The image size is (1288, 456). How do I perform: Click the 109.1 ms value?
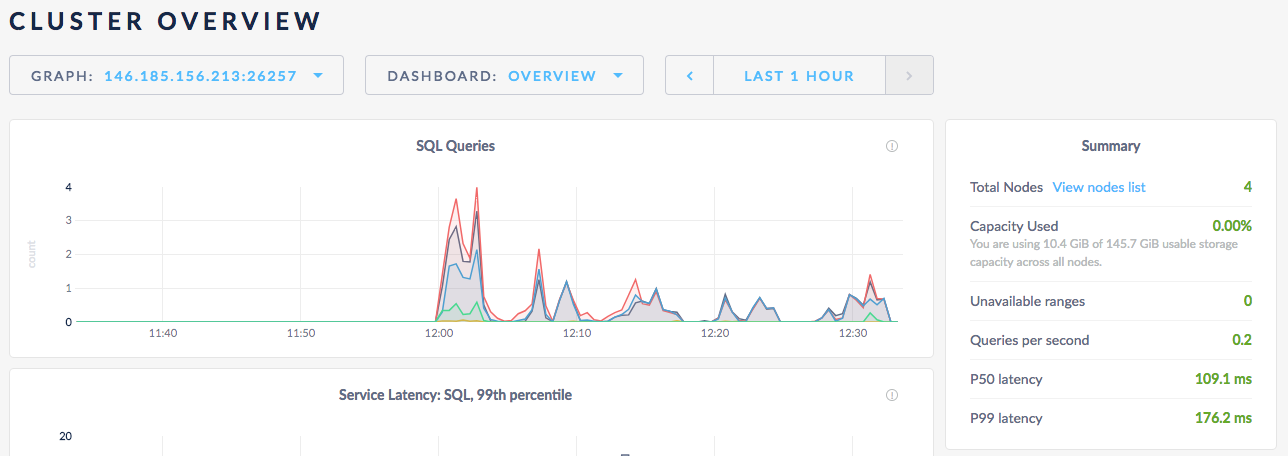(1224, 379)
